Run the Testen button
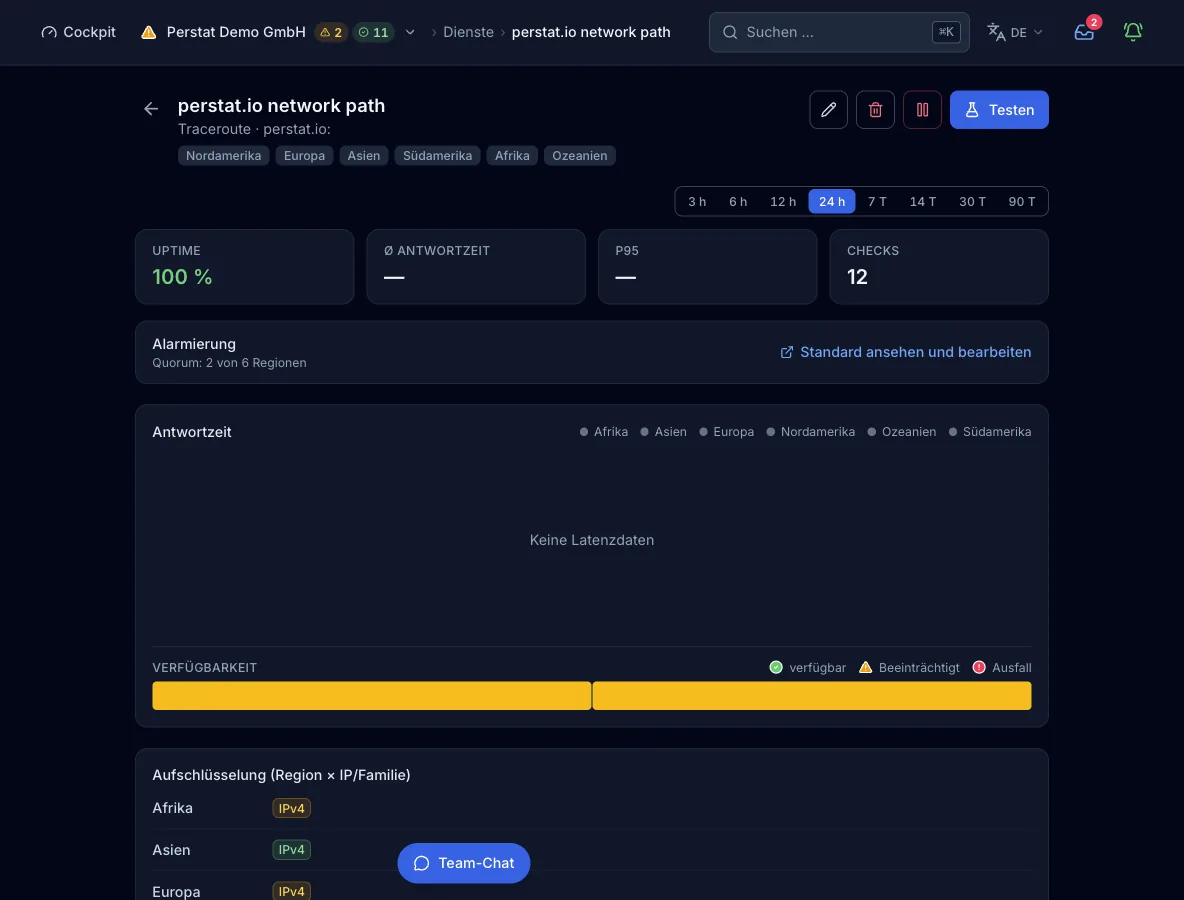Screen dimensions: 1184x900 click(999, 109)
